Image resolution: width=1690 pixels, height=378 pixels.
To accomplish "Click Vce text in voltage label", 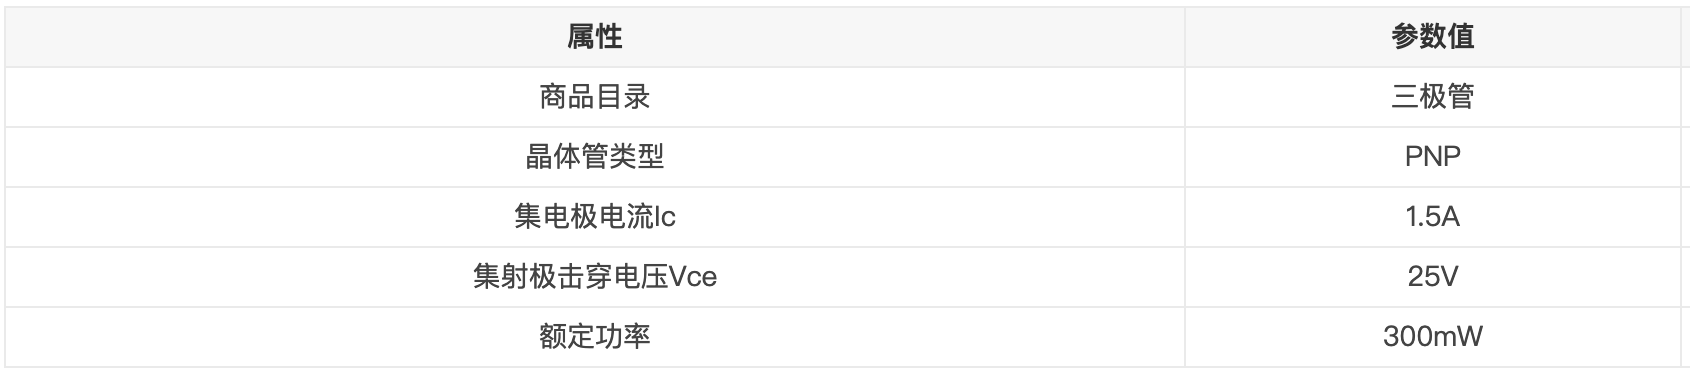I will pos(693,277).
